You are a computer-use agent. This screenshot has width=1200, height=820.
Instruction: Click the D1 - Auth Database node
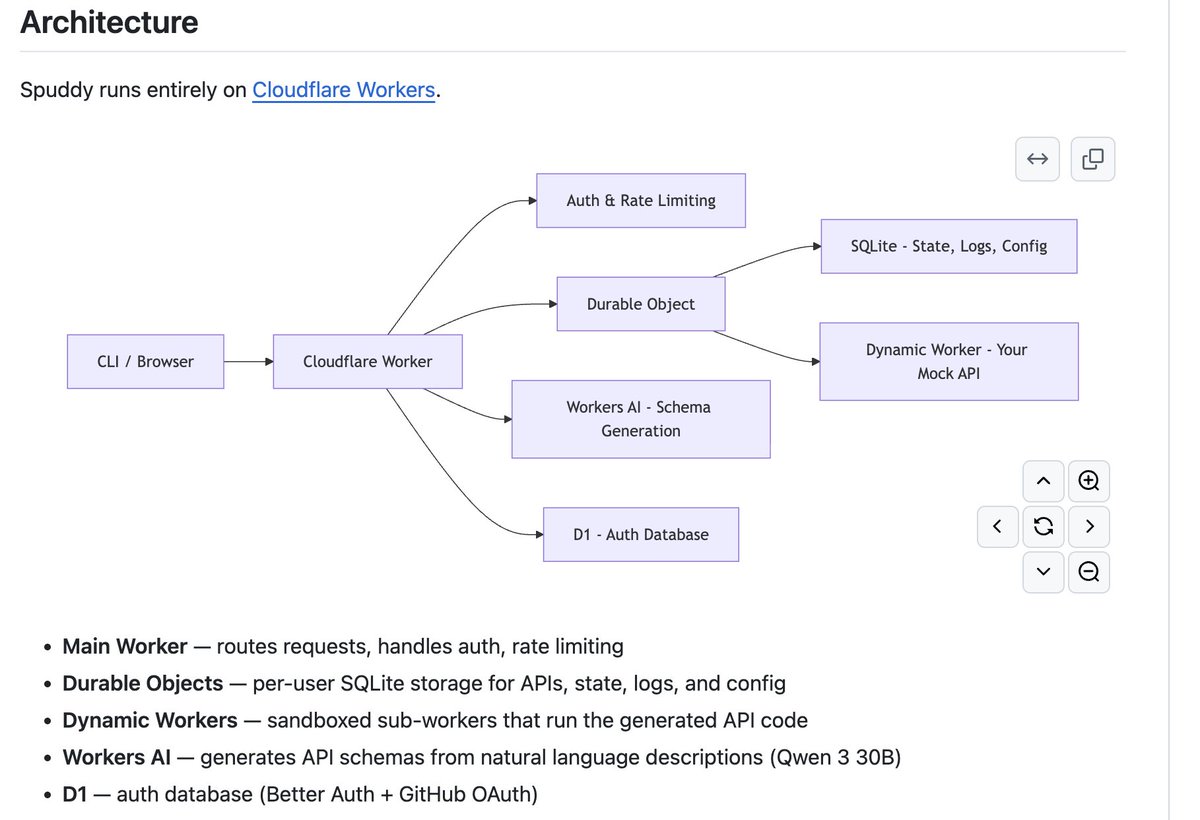[x=641, y=534]
